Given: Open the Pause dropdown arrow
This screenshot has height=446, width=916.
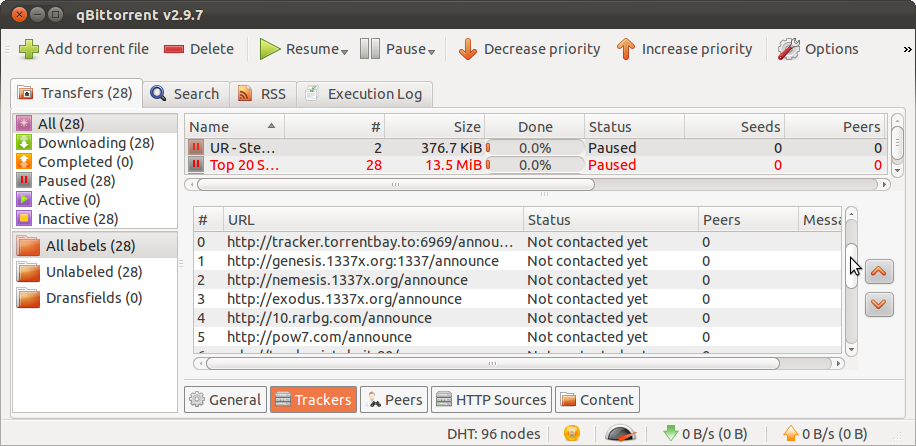Looking at the screenshot, I should coord(431,53).
